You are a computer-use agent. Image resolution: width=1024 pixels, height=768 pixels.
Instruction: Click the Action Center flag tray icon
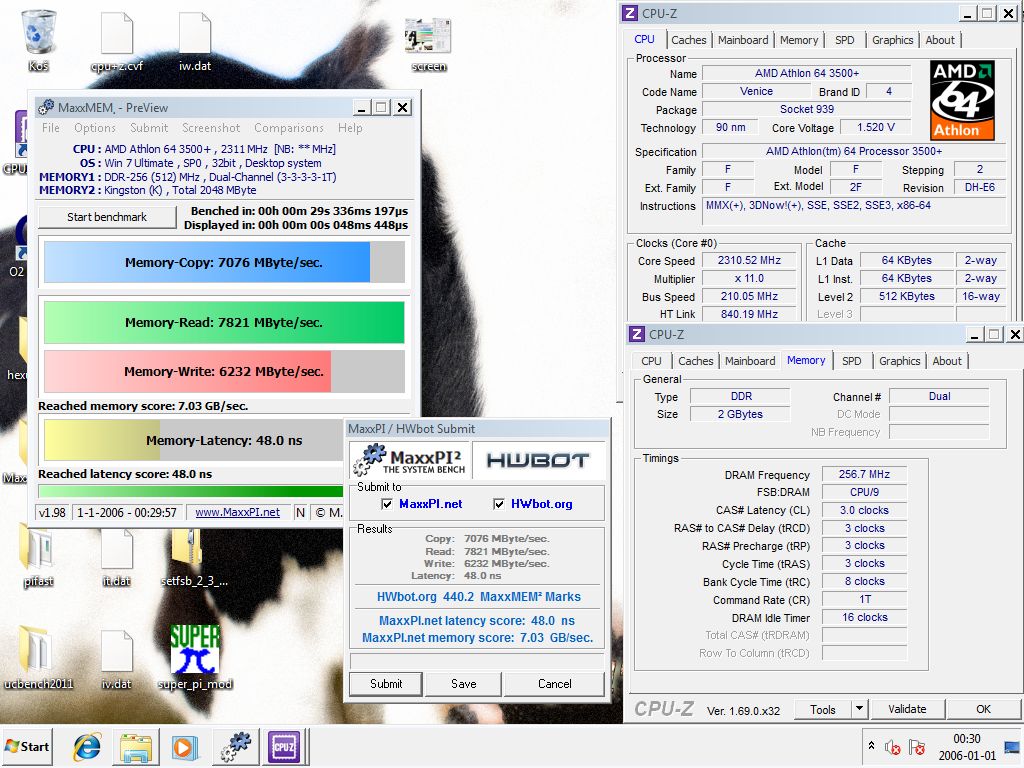(x=916, y=746)
